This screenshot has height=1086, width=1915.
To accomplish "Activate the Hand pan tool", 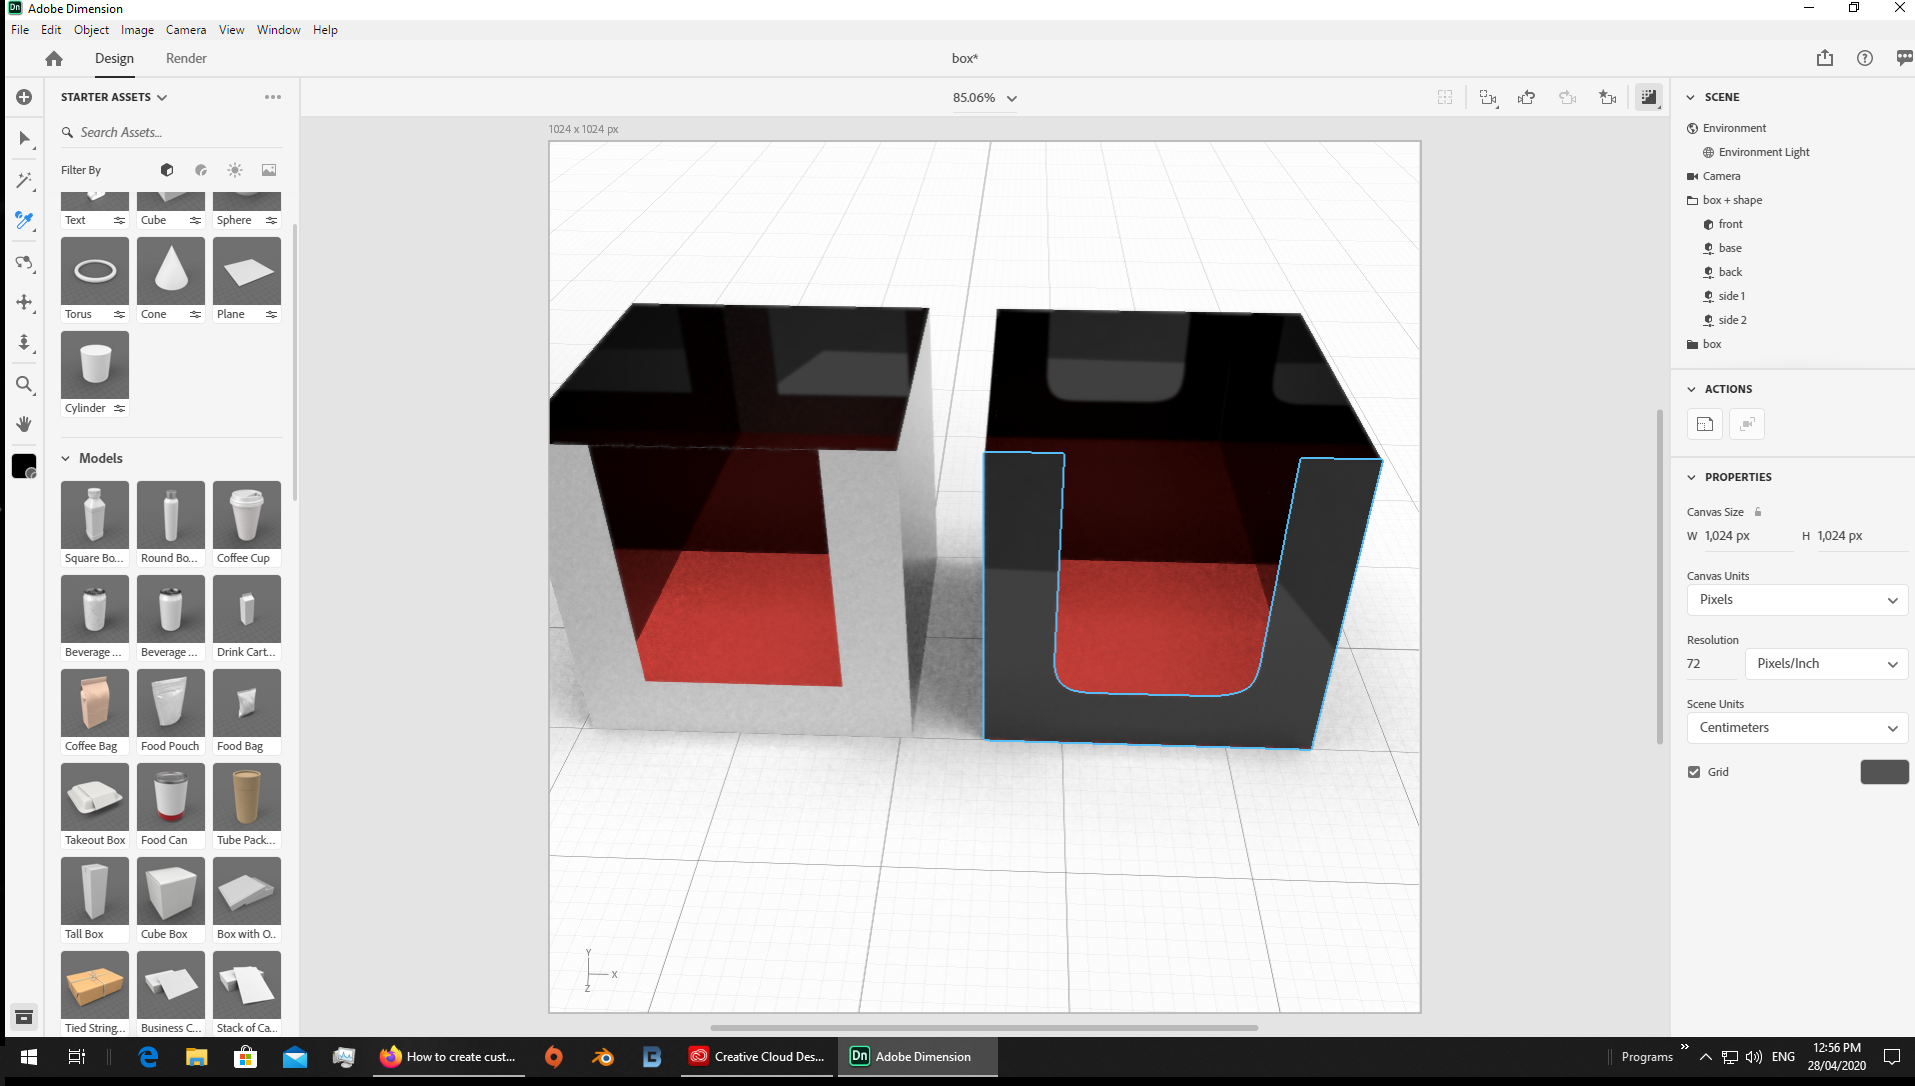I will 24,424.
